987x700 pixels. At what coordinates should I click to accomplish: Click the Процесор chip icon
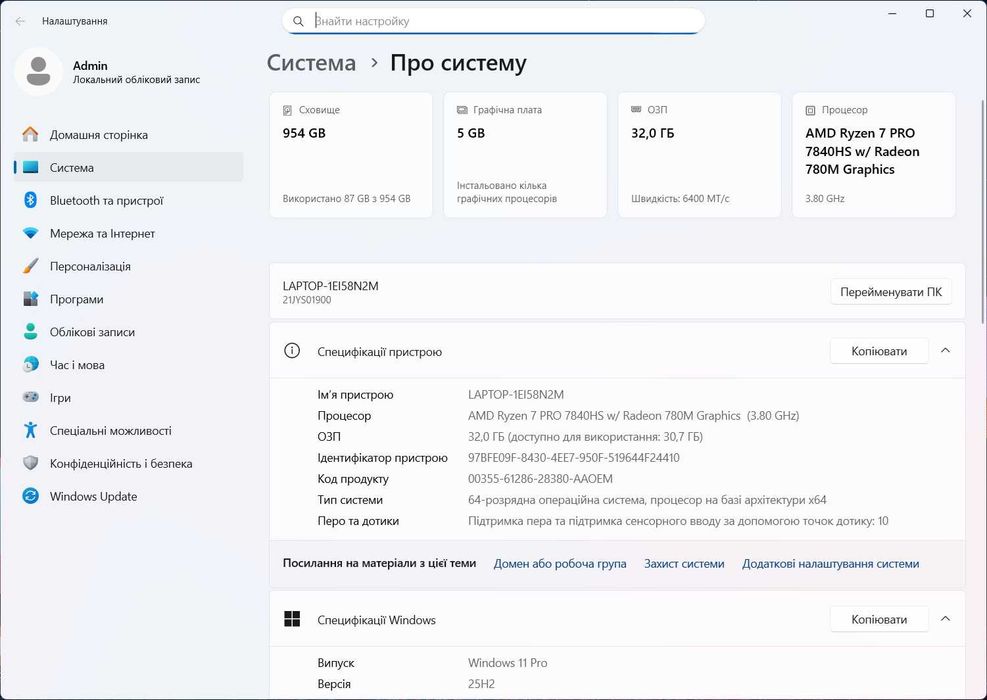[811, 110]
